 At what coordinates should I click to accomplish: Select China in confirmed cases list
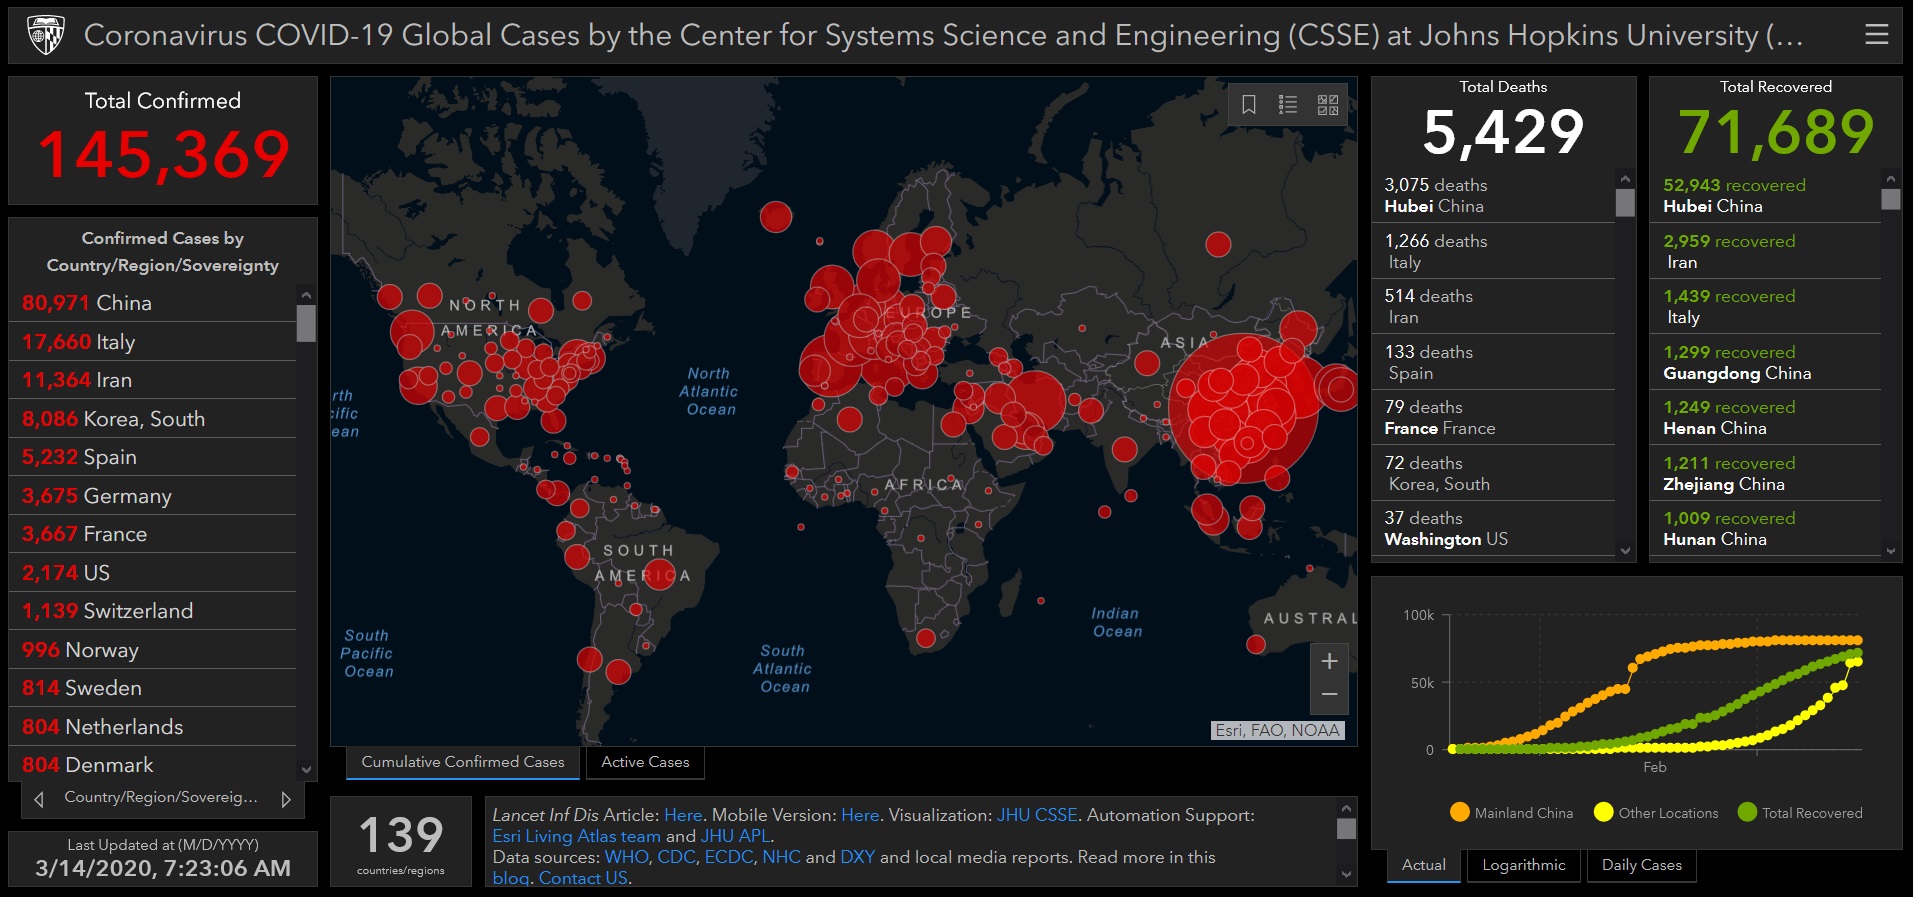pos(152,303)
